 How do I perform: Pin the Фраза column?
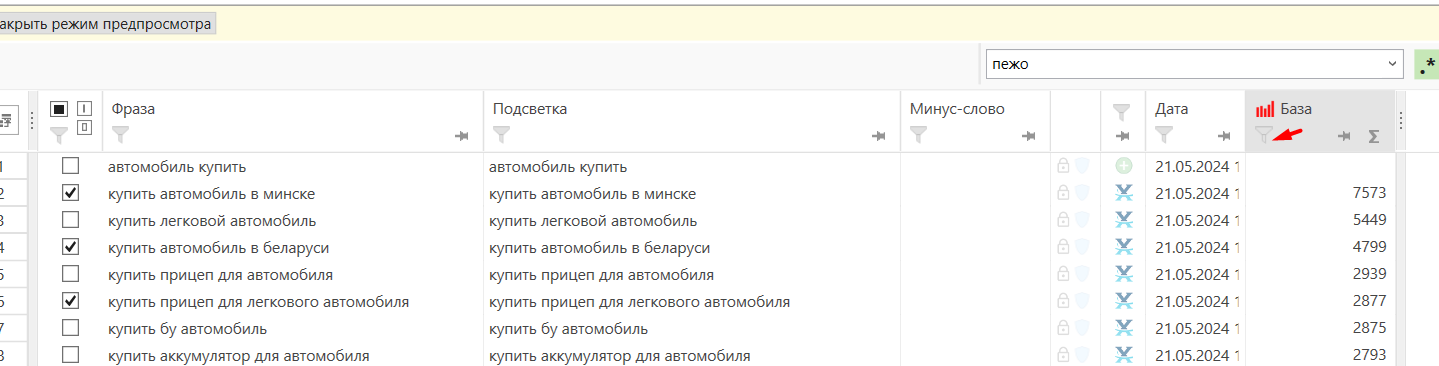click(462, 136)
